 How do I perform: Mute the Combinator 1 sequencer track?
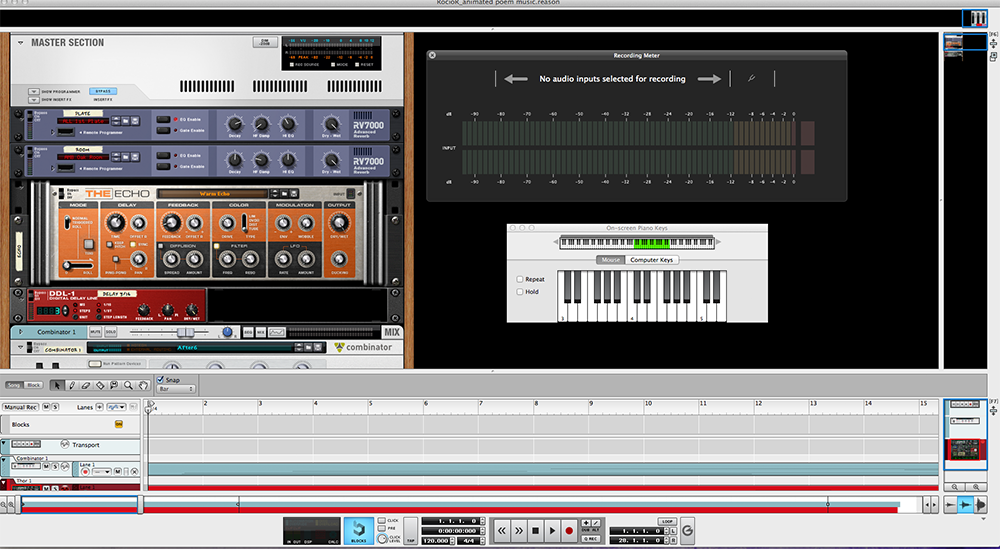[46, 466]
